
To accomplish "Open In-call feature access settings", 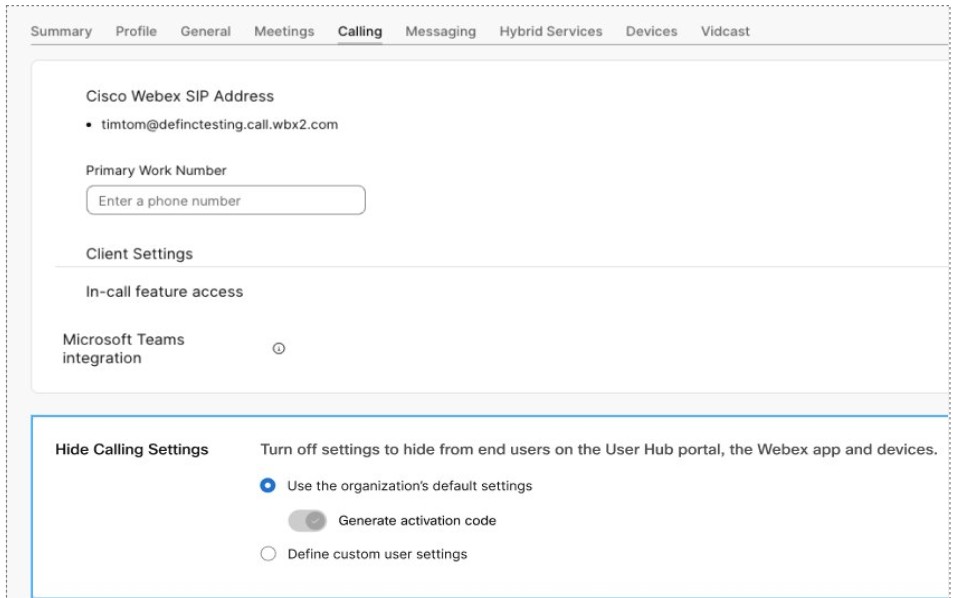I will 164,292.
